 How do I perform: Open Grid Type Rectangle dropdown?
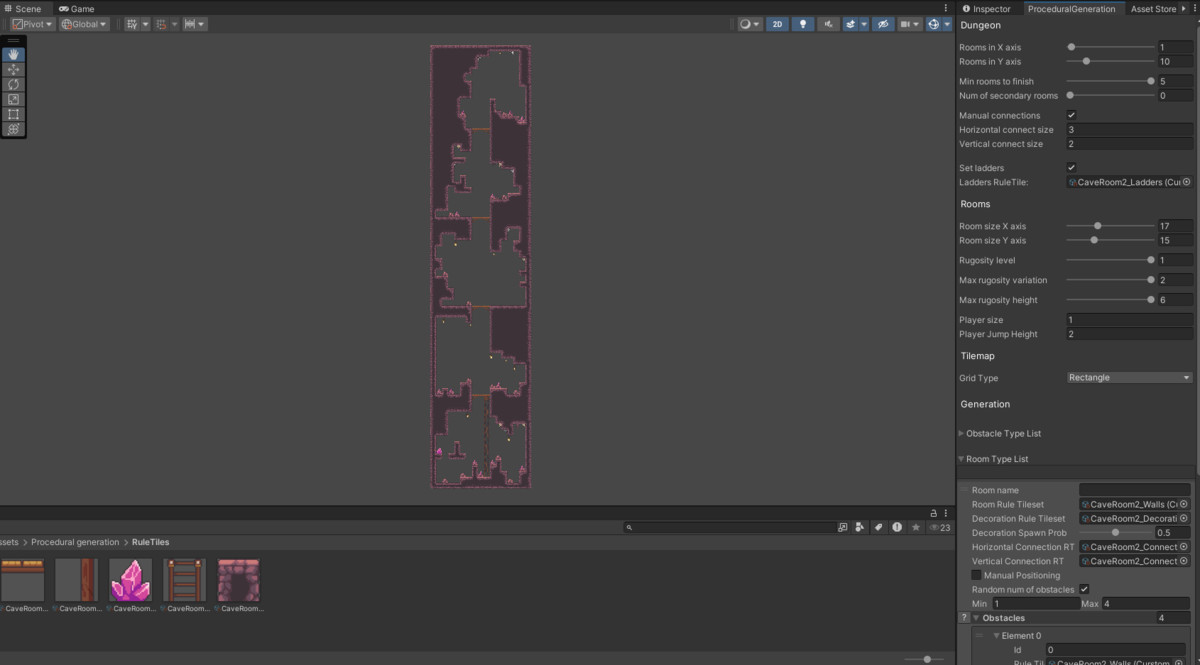pyautogui.click(x=1129, y=378)
